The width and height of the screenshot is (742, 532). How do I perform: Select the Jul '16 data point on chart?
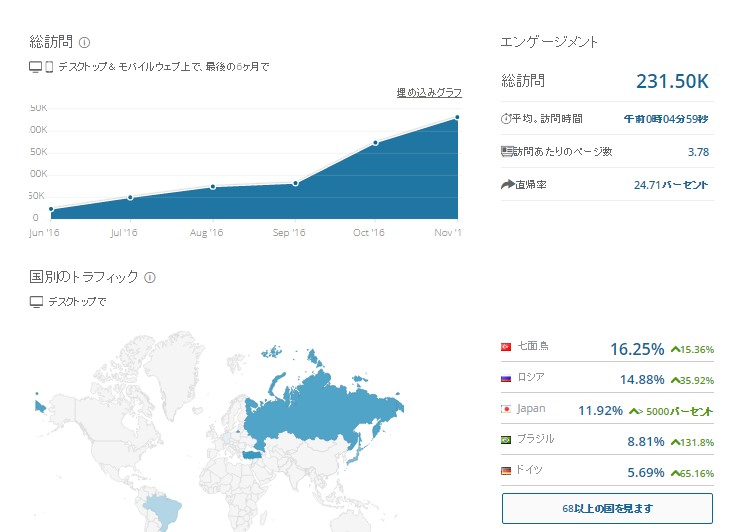(130, 197)
